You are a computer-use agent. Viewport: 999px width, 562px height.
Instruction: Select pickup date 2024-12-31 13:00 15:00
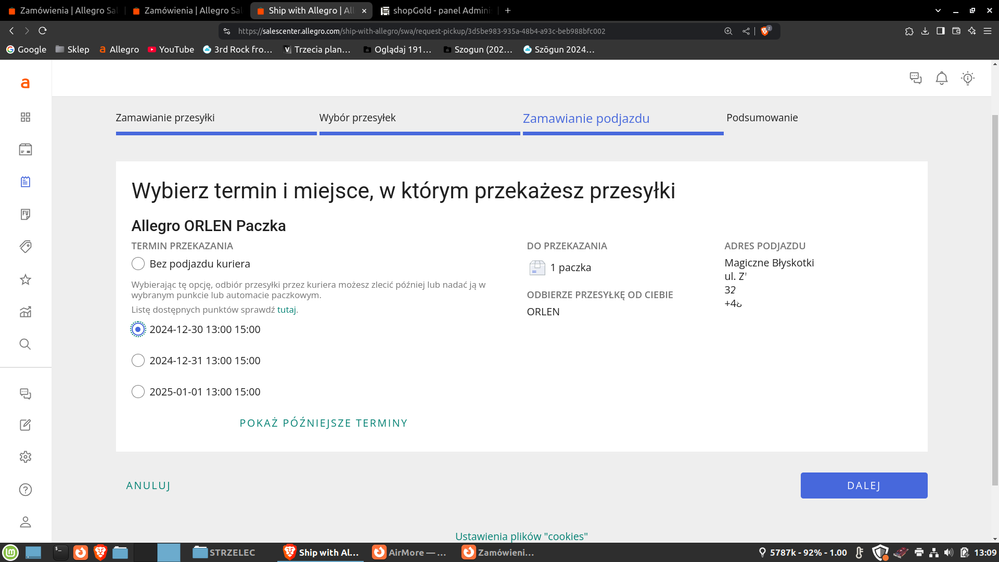tap(138, 361)
